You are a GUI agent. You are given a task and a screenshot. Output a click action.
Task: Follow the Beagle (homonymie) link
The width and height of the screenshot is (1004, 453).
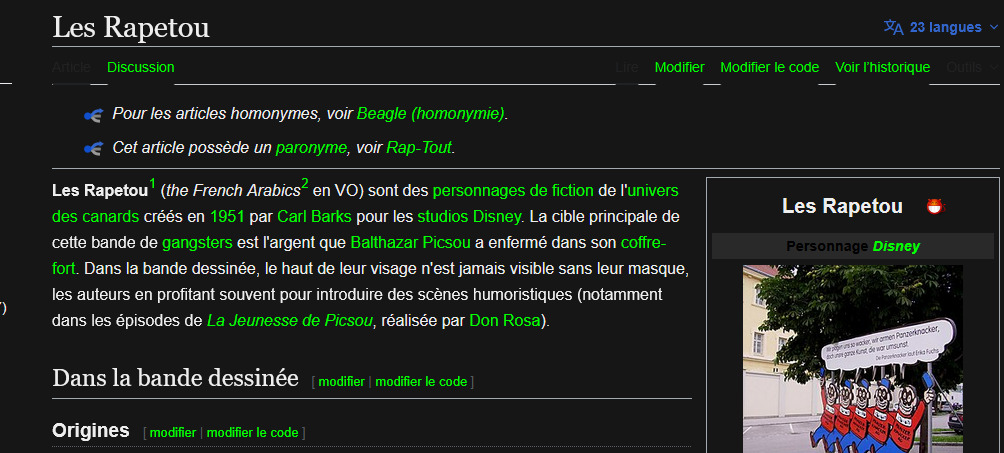pos(431,114)
